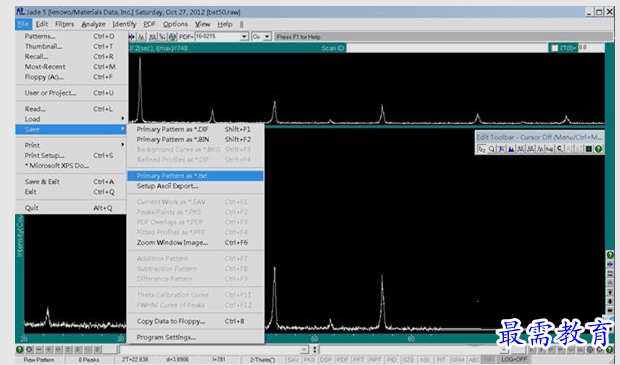Choose Zoom Window Image...
The width and height of the screenshot is (620, 365).
point(195,243)
